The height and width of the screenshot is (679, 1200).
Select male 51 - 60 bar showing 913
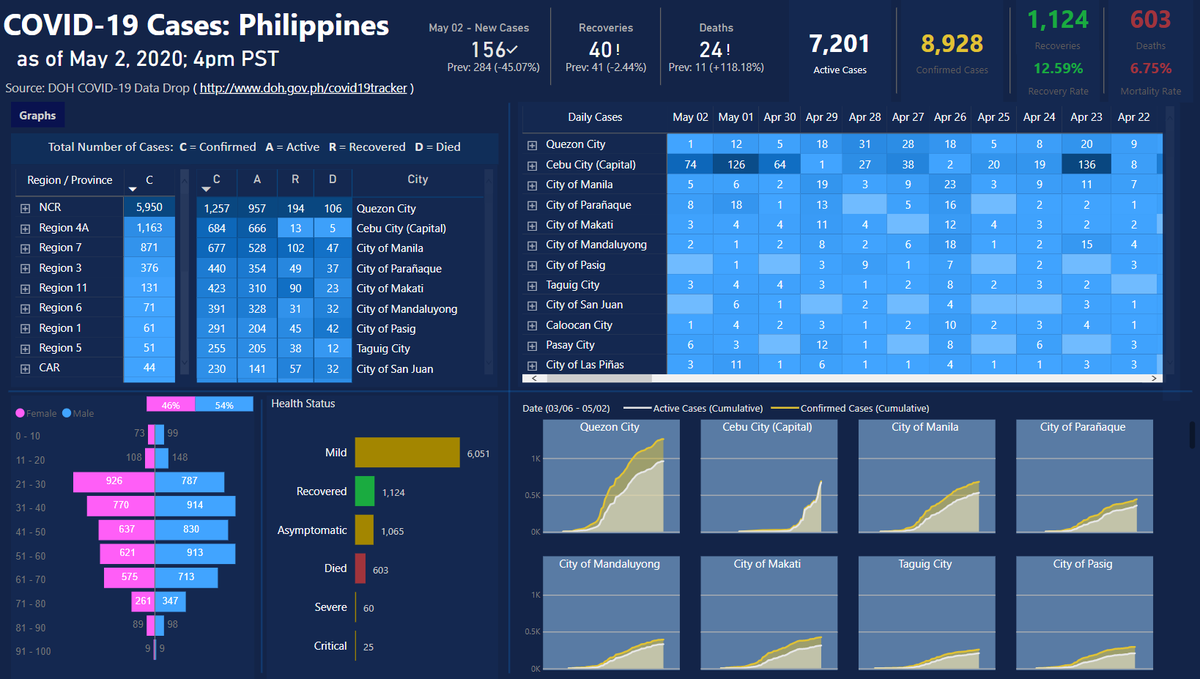[195, 554]
